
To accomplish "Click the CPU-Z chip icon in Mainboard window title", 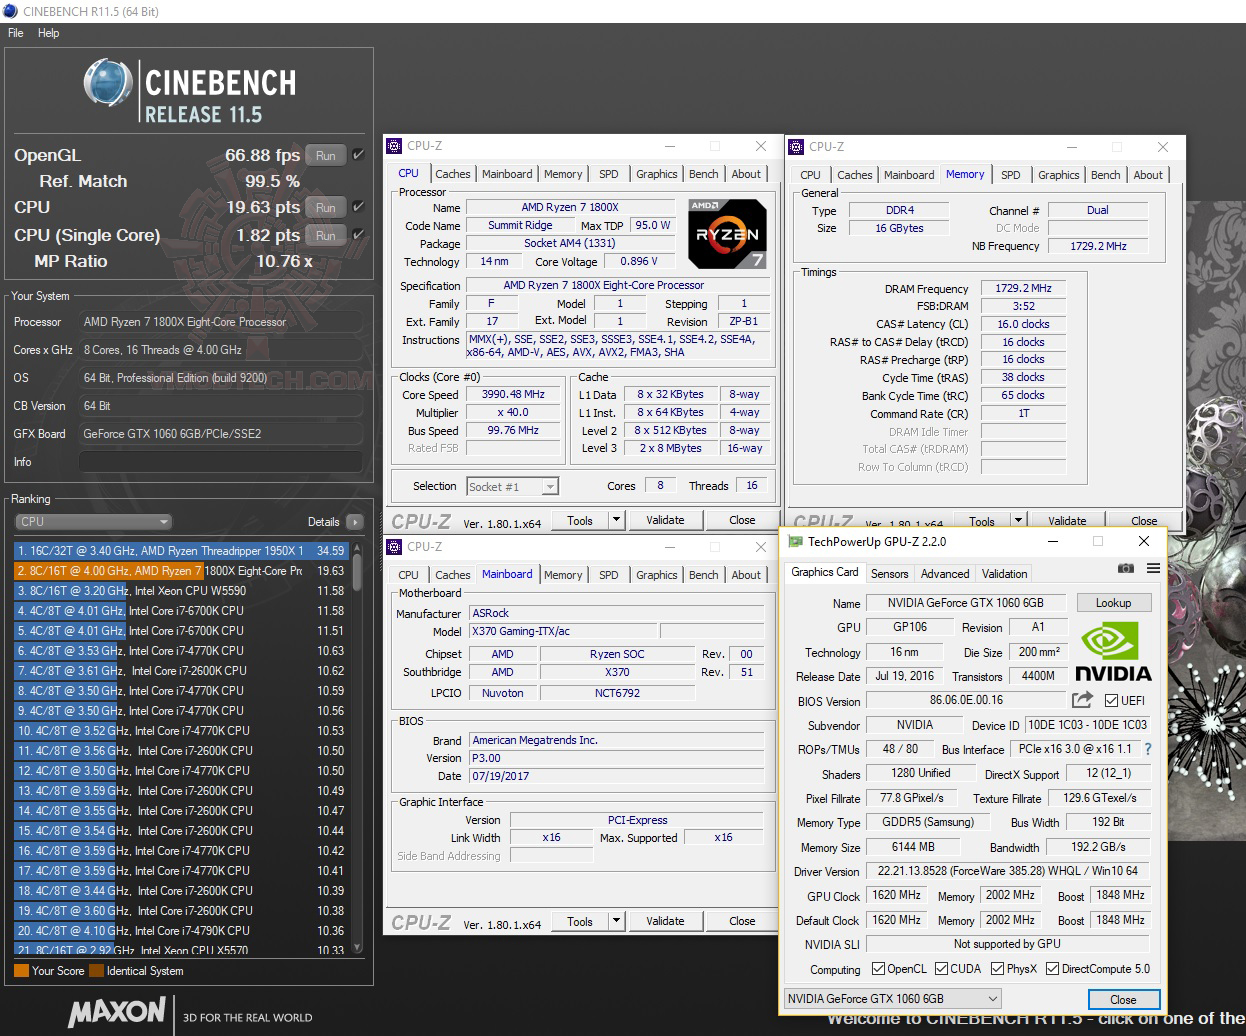I will tap(395, 547).
